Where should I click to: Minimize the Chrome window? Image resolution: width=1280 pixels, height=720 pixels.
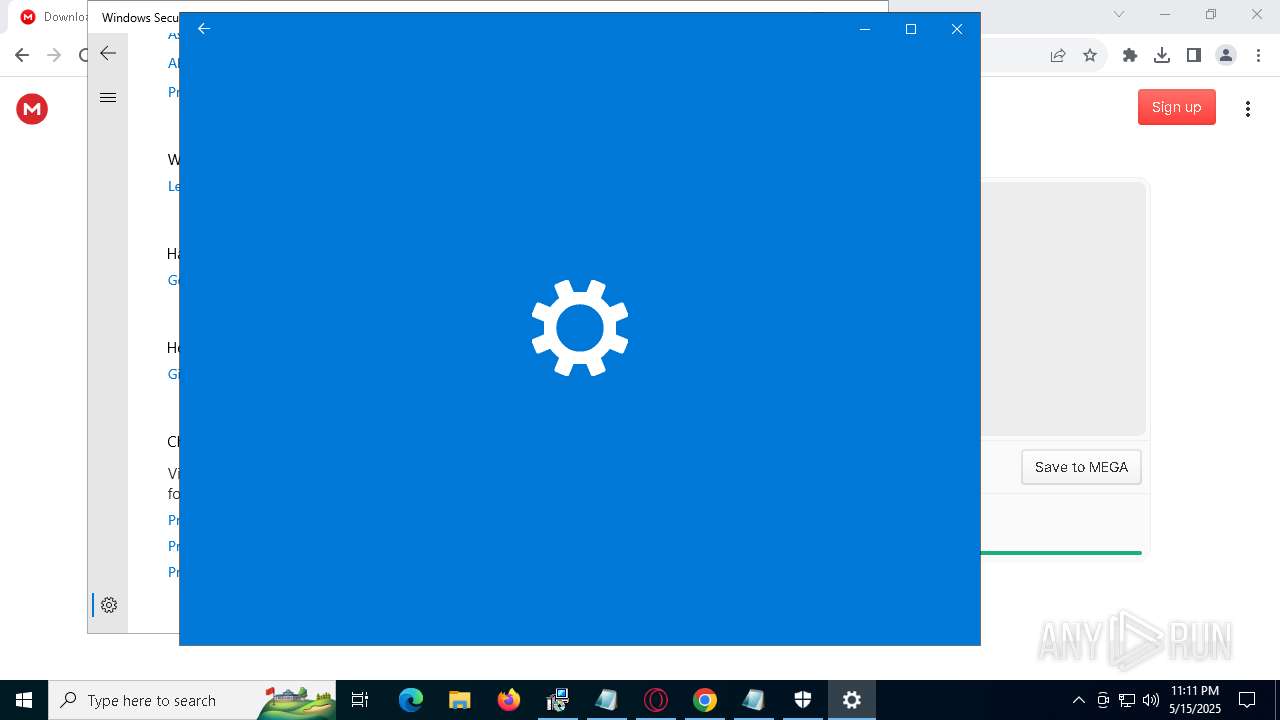pos(1165,14)
